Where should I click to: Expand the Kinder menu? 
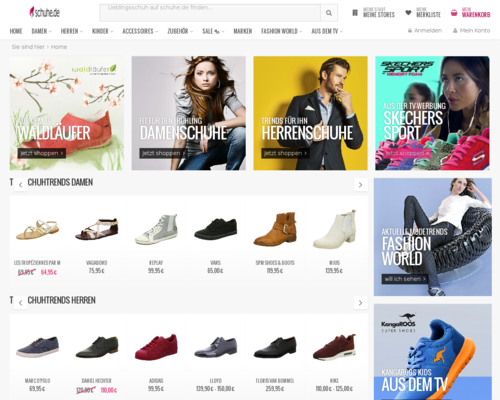(102, 31)
